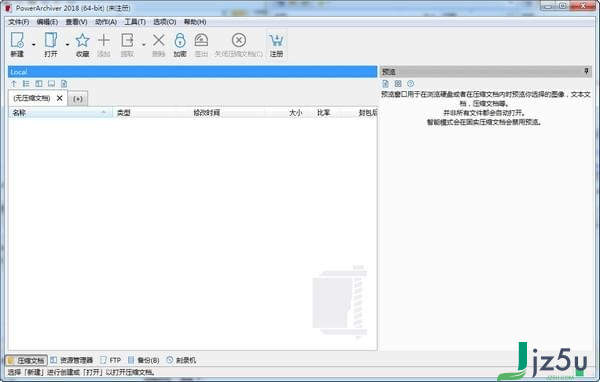Switch to the 备份(B) bottom tab
The image size is (600, 382).
coord(143,360)
